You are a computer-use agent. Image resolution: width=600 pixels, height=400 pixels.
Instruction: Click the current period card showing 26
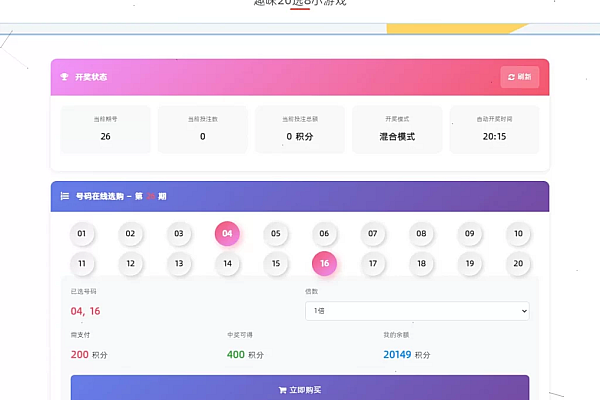coord(106,129)
